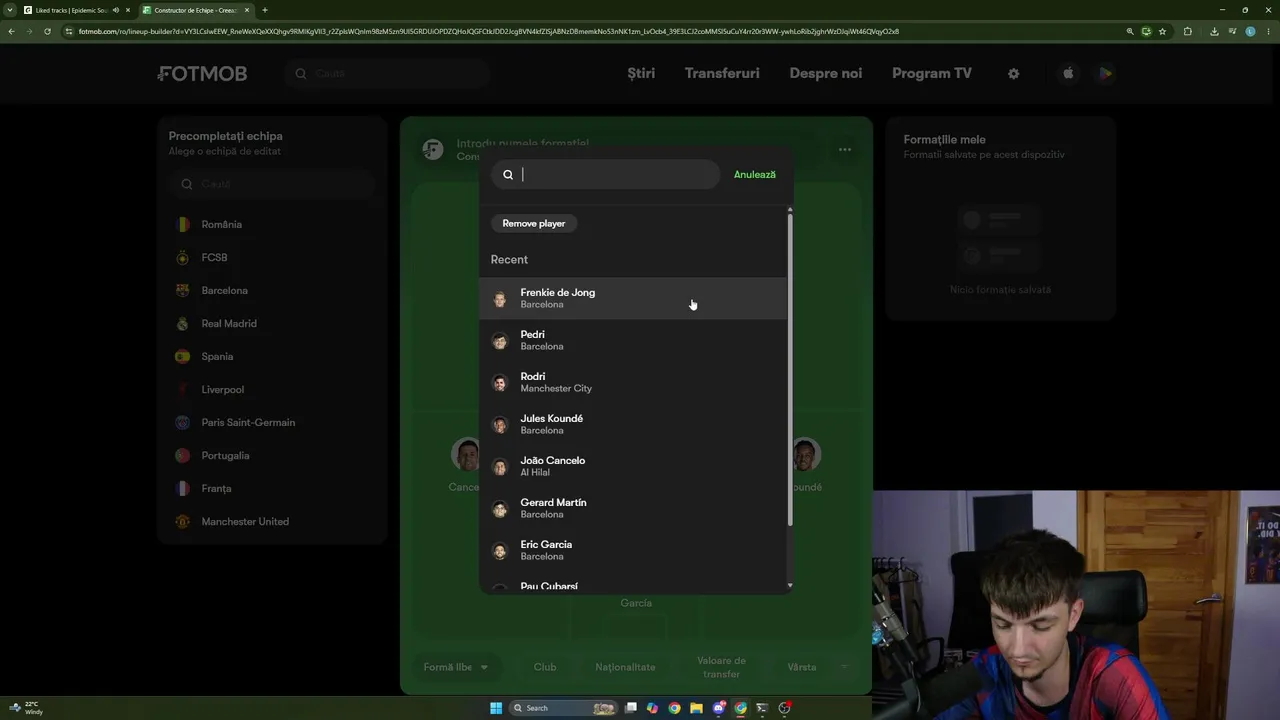
Task: Choose Real Madrid in the team list
Action: click(x=272, y=323)
